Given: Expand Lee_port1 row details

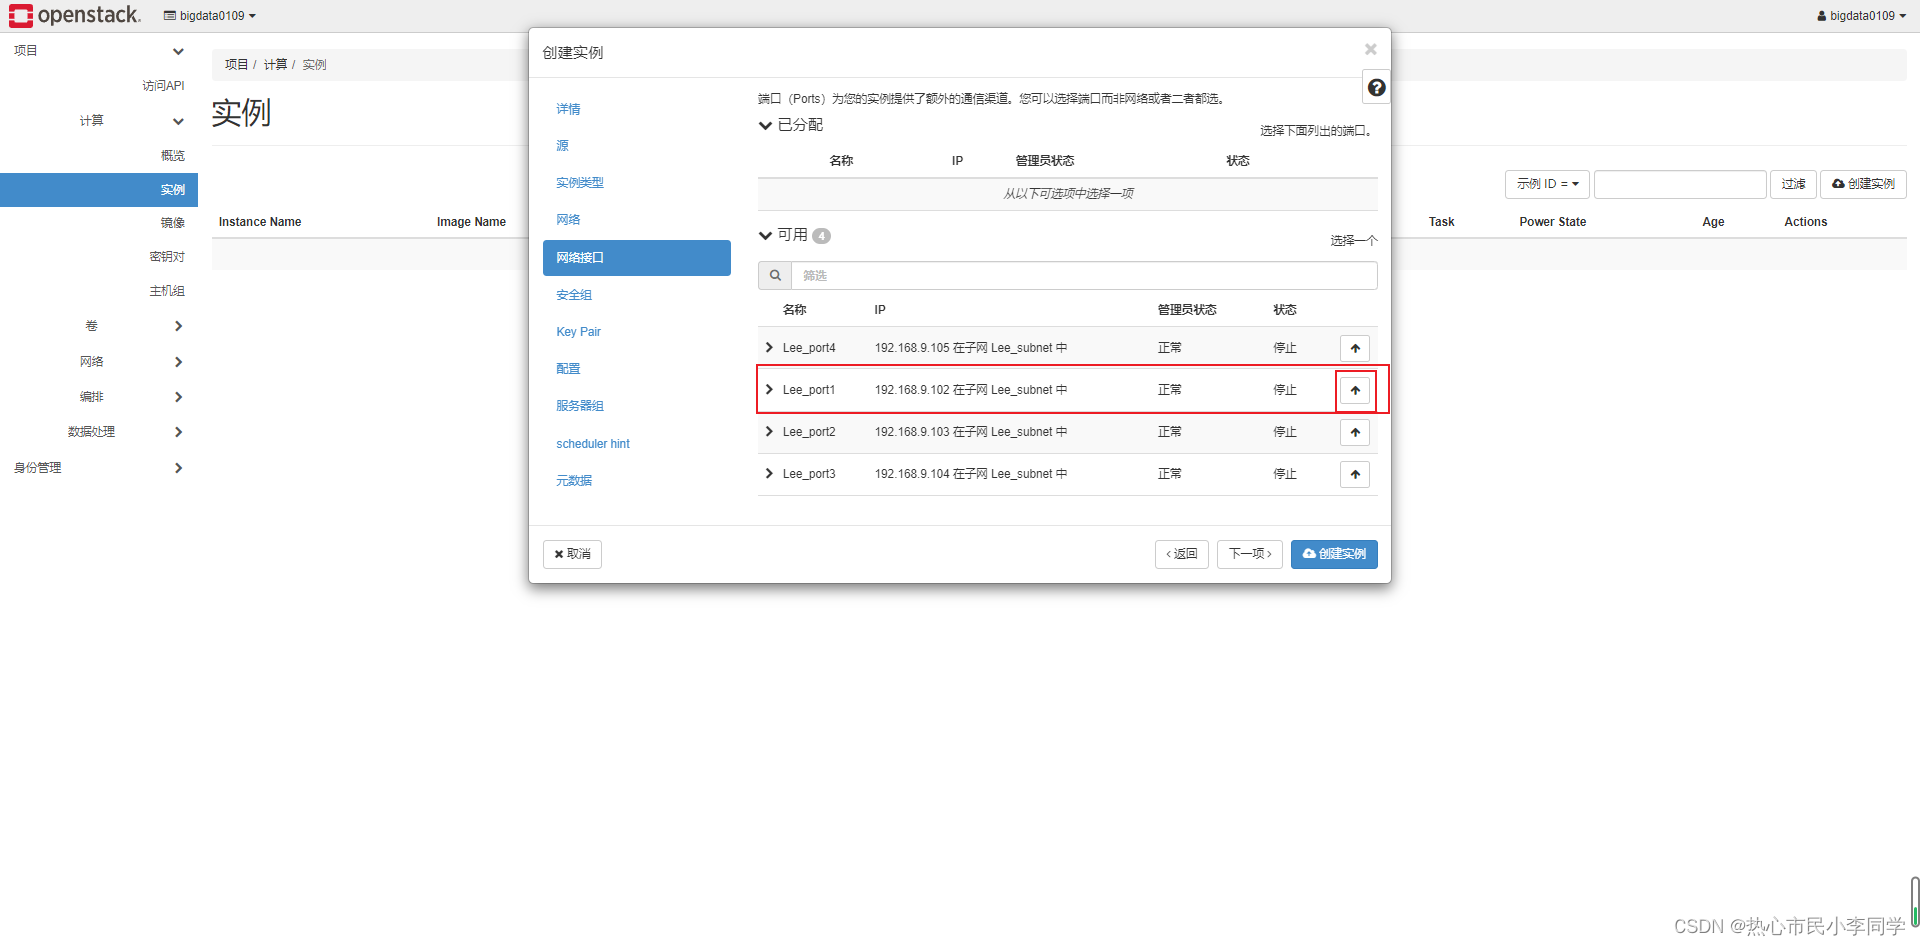Looking at the screenshot, I should click(x=769, y=390).
